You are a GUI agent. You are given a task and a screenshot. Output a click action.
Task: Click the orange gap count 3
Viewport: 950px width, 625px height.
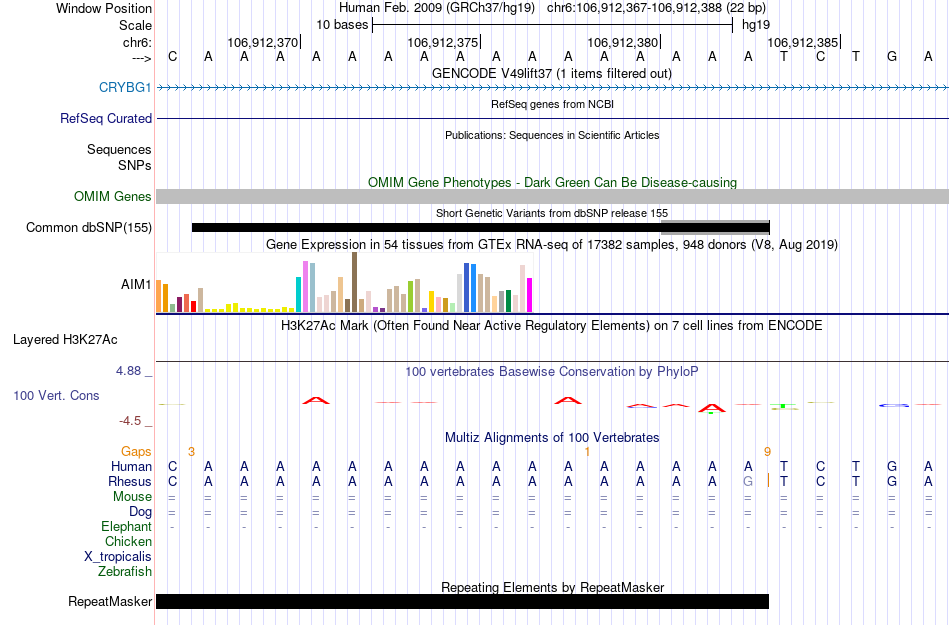tap(191, 452)
